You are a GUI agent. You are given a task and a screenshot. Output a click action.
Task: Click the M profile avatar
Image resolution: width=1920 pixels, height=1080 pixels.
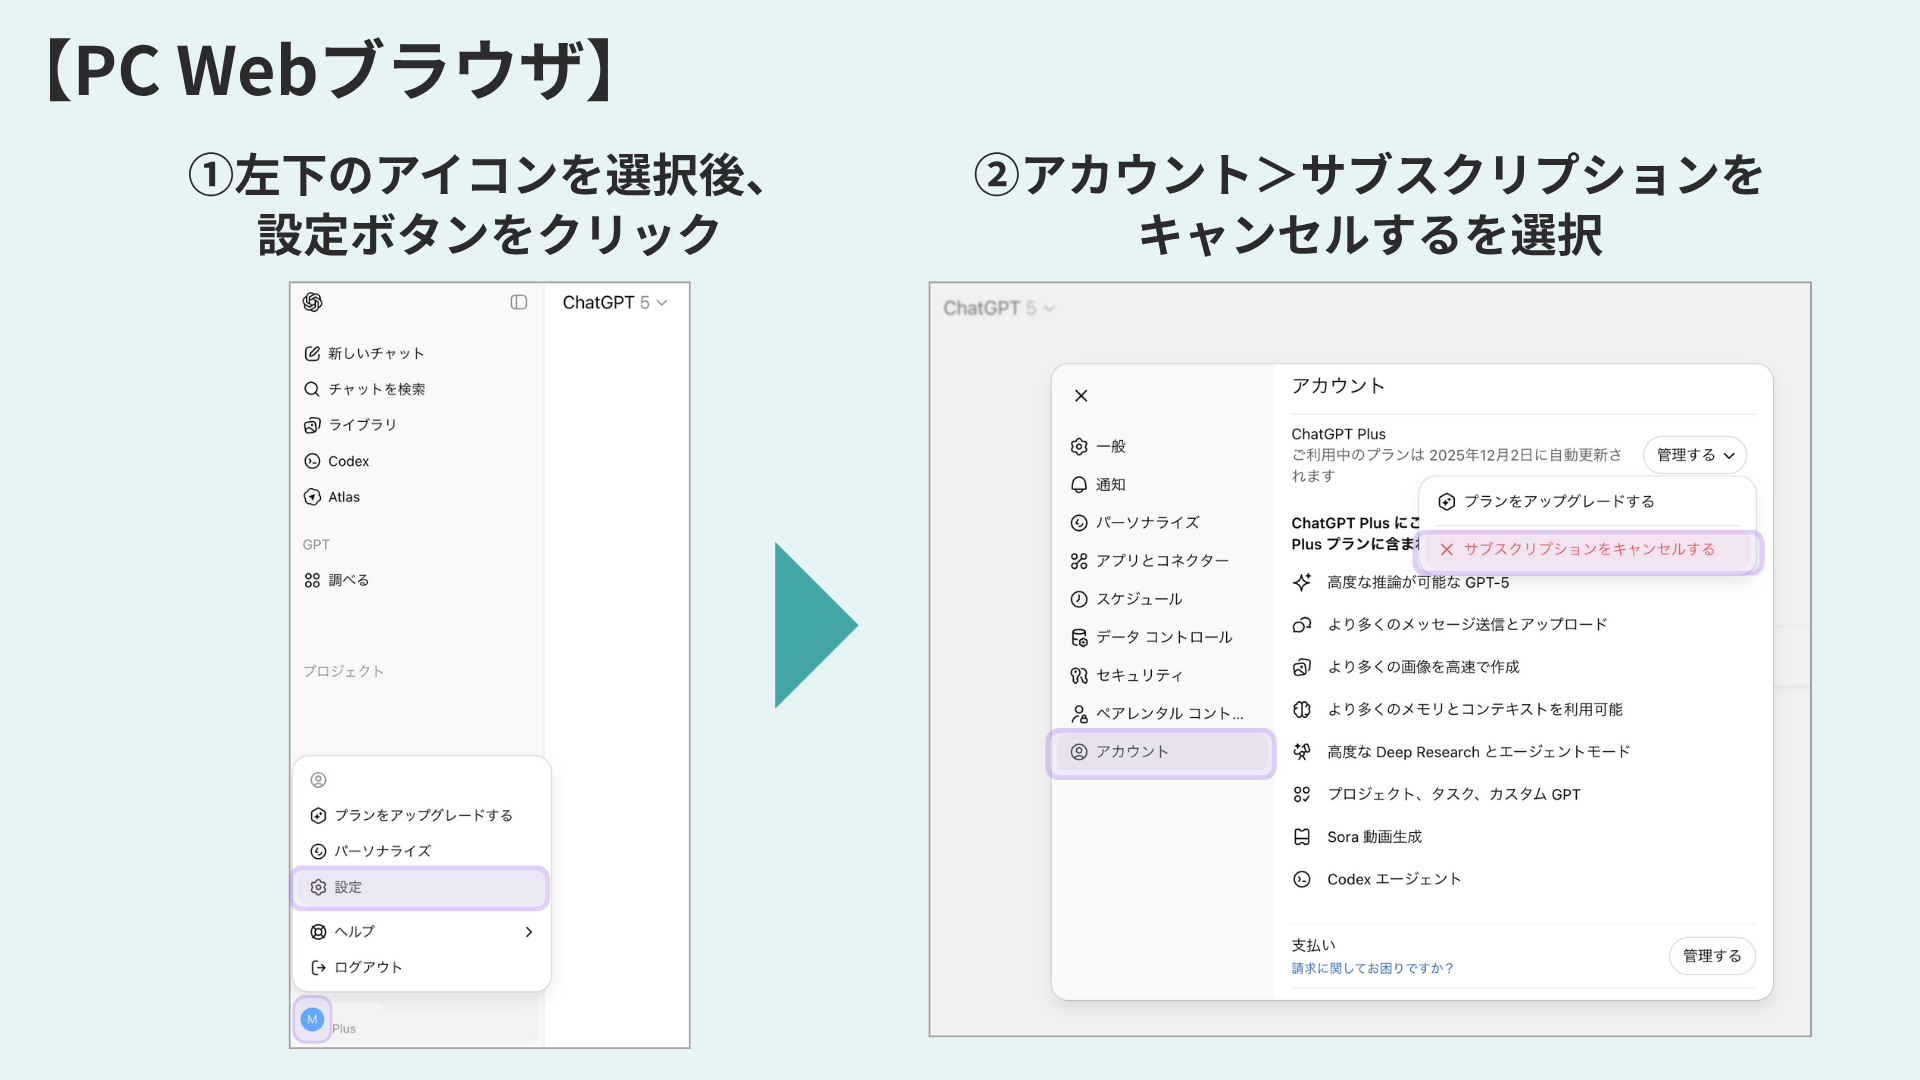(x=312, y=1019)
